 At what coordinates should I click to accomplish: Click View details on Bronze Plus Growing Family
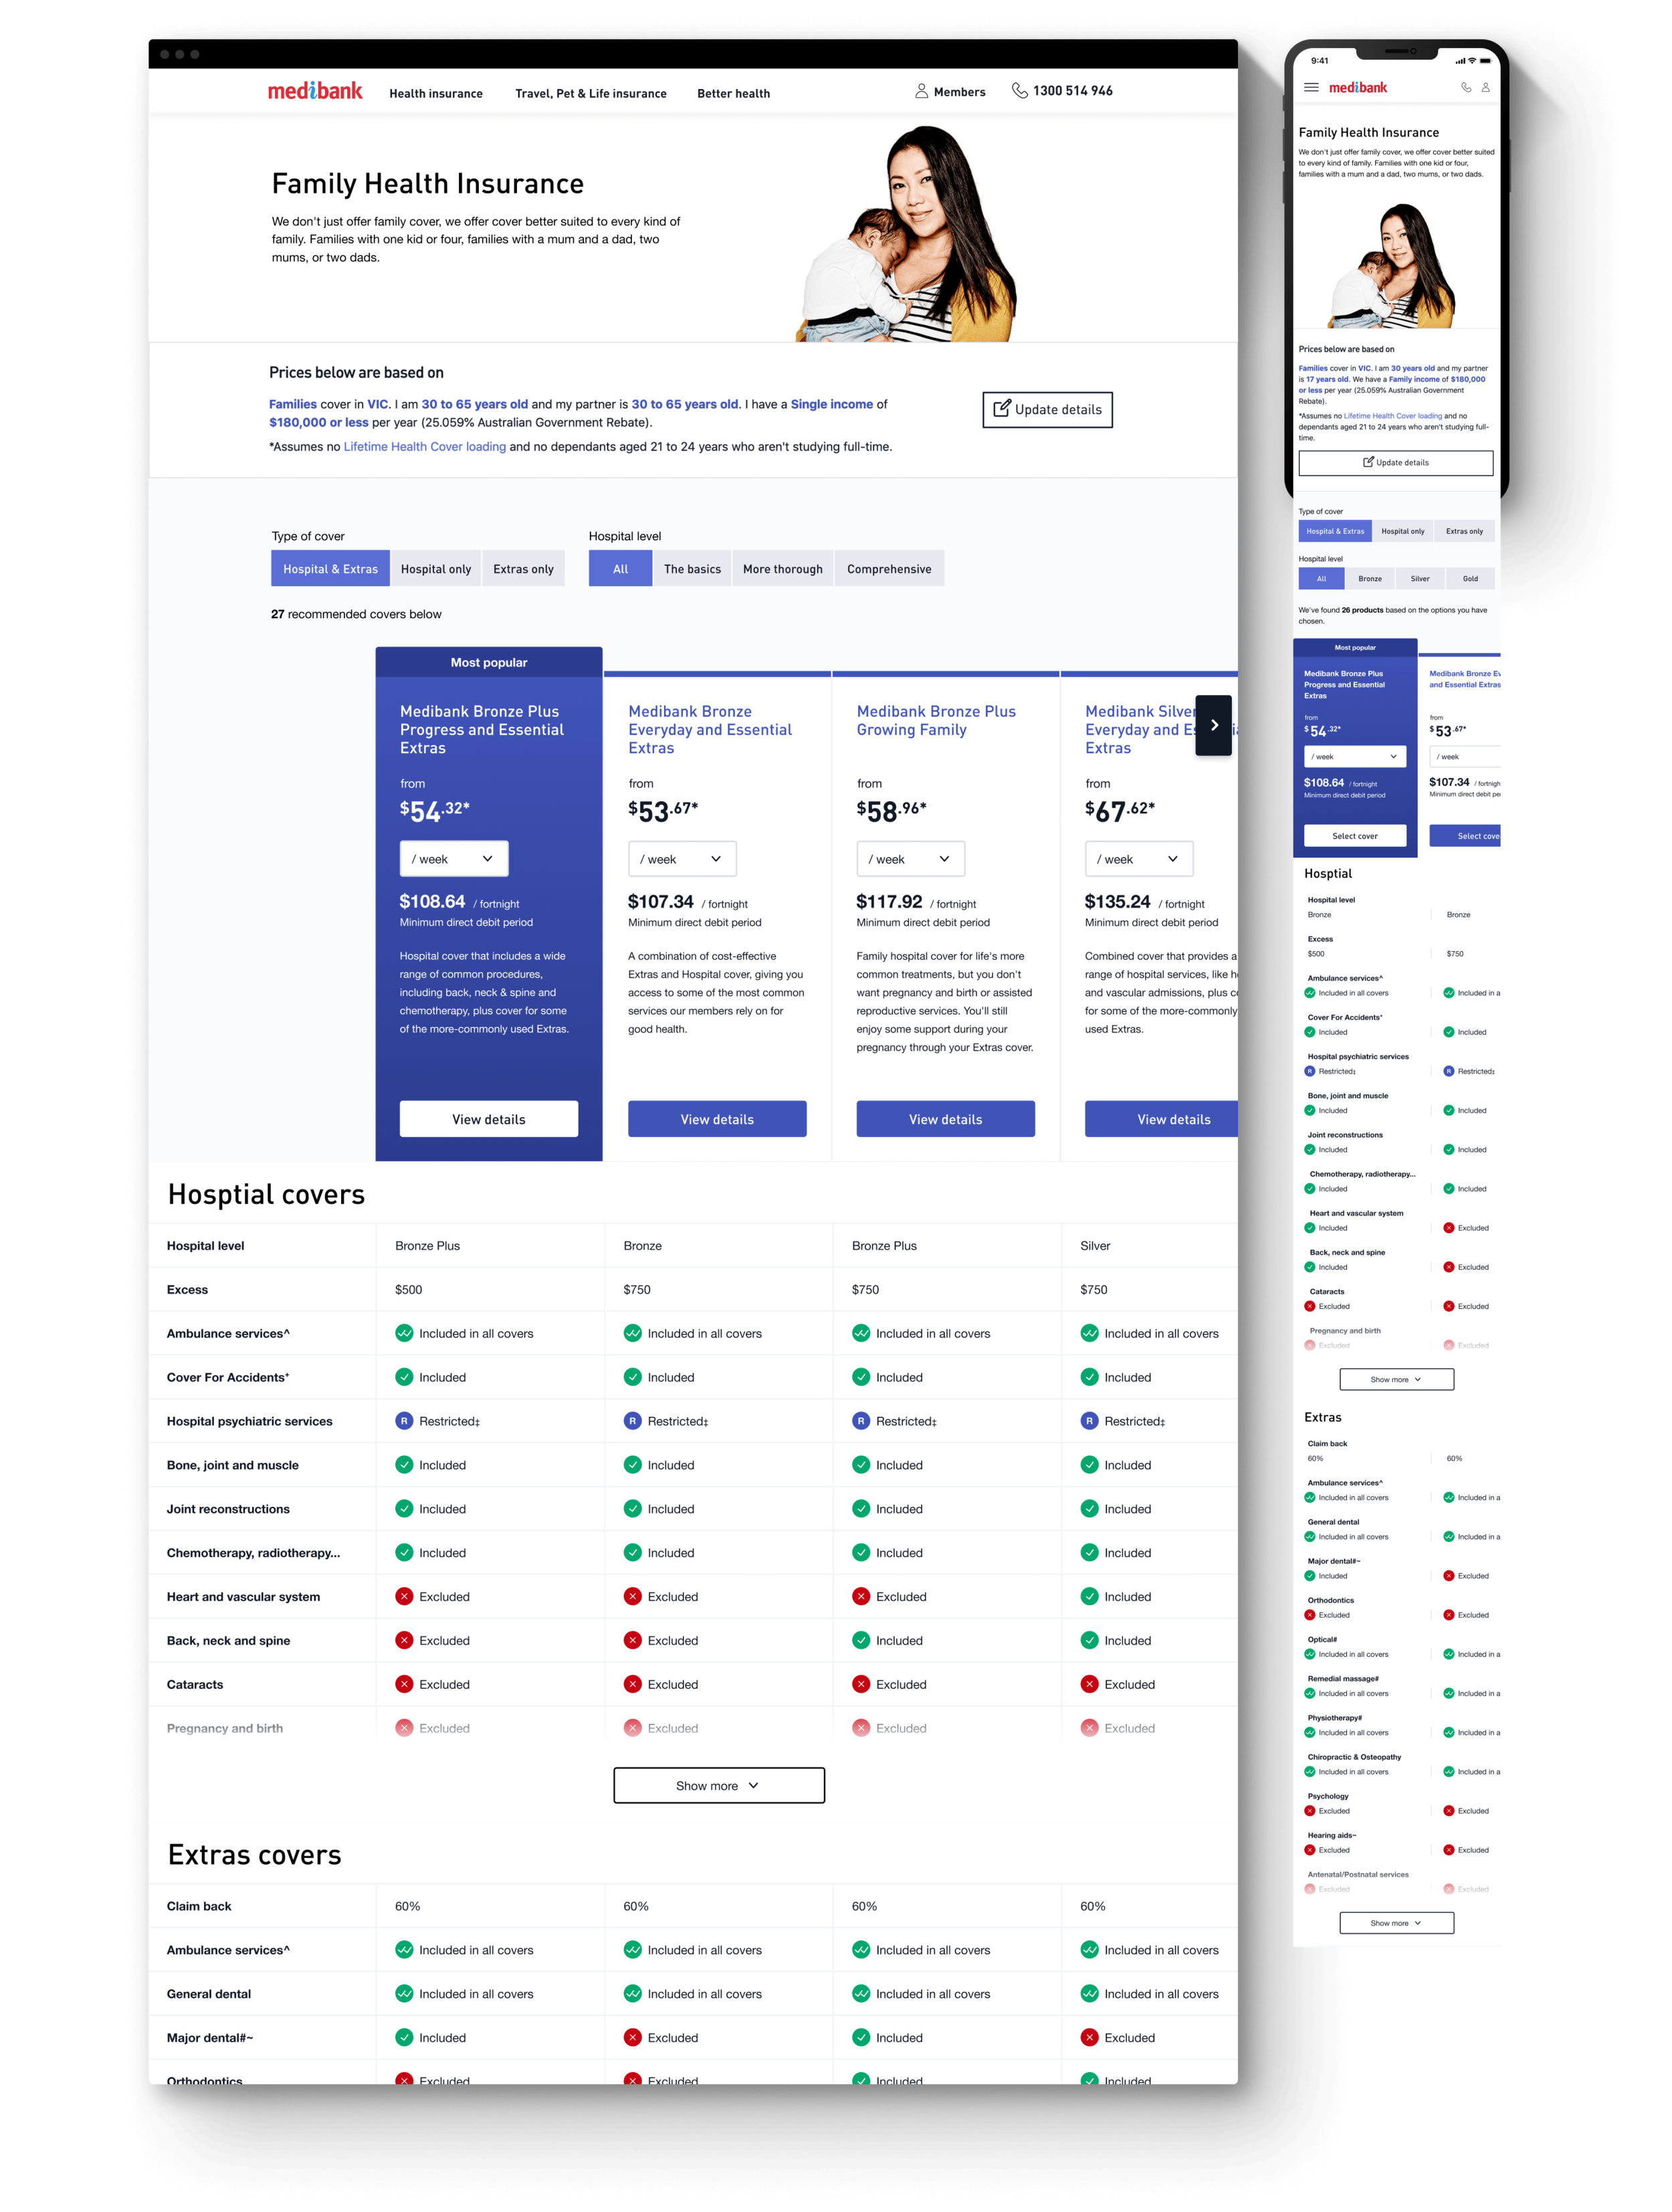tap(945, 1119)
